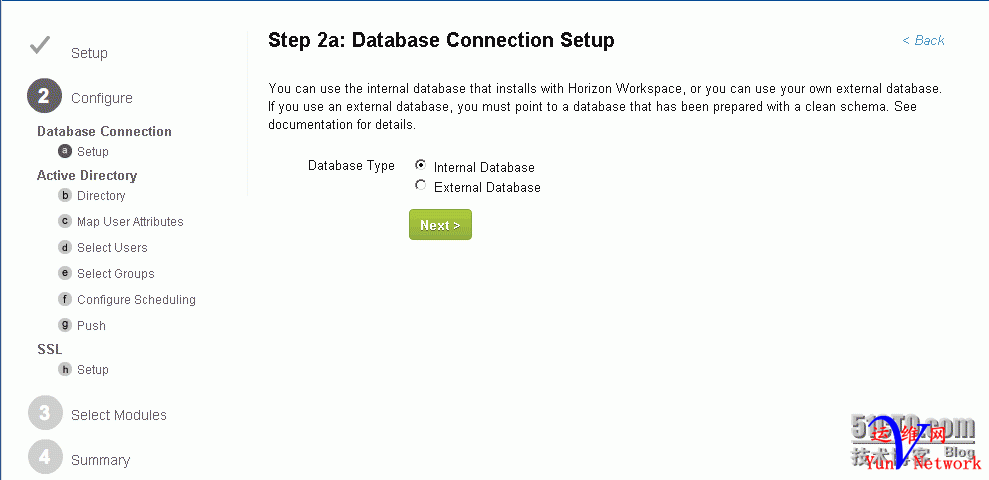Open the Select Groups step

coord(115,274)
